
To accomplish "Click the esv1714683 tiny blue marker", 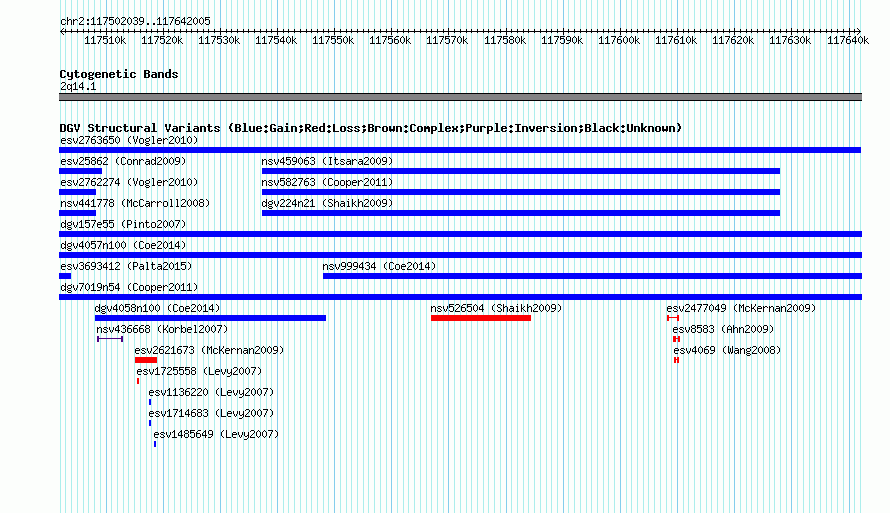I will coord(150,423).
